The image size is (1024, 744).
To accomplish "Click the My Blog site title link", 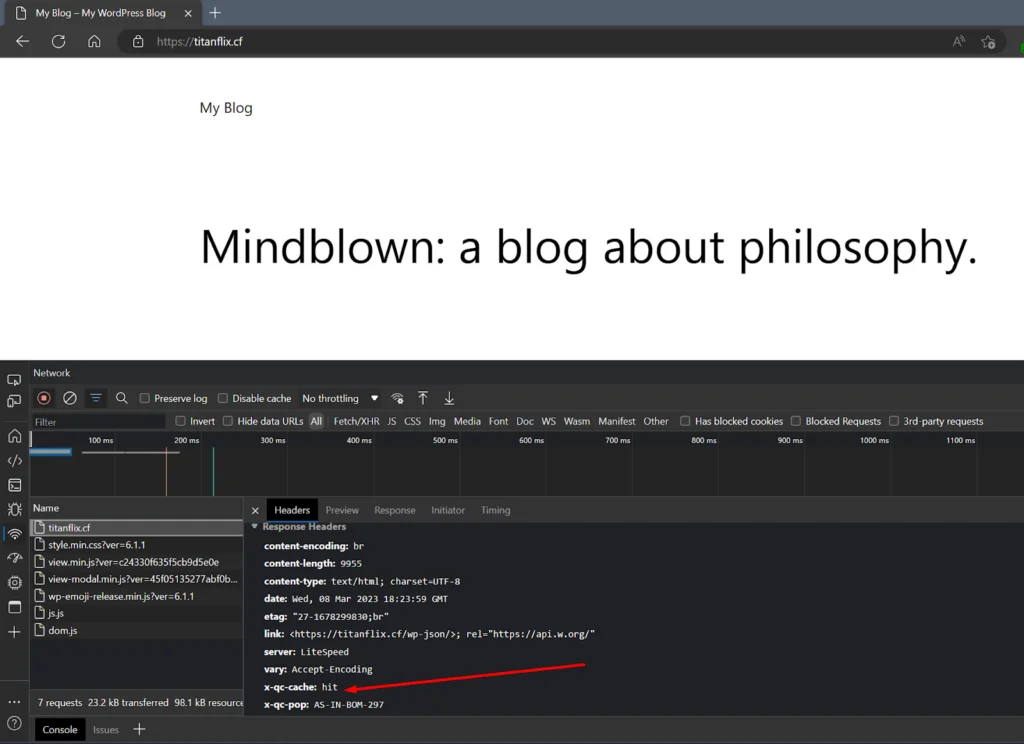I will (x=226, y=108).
